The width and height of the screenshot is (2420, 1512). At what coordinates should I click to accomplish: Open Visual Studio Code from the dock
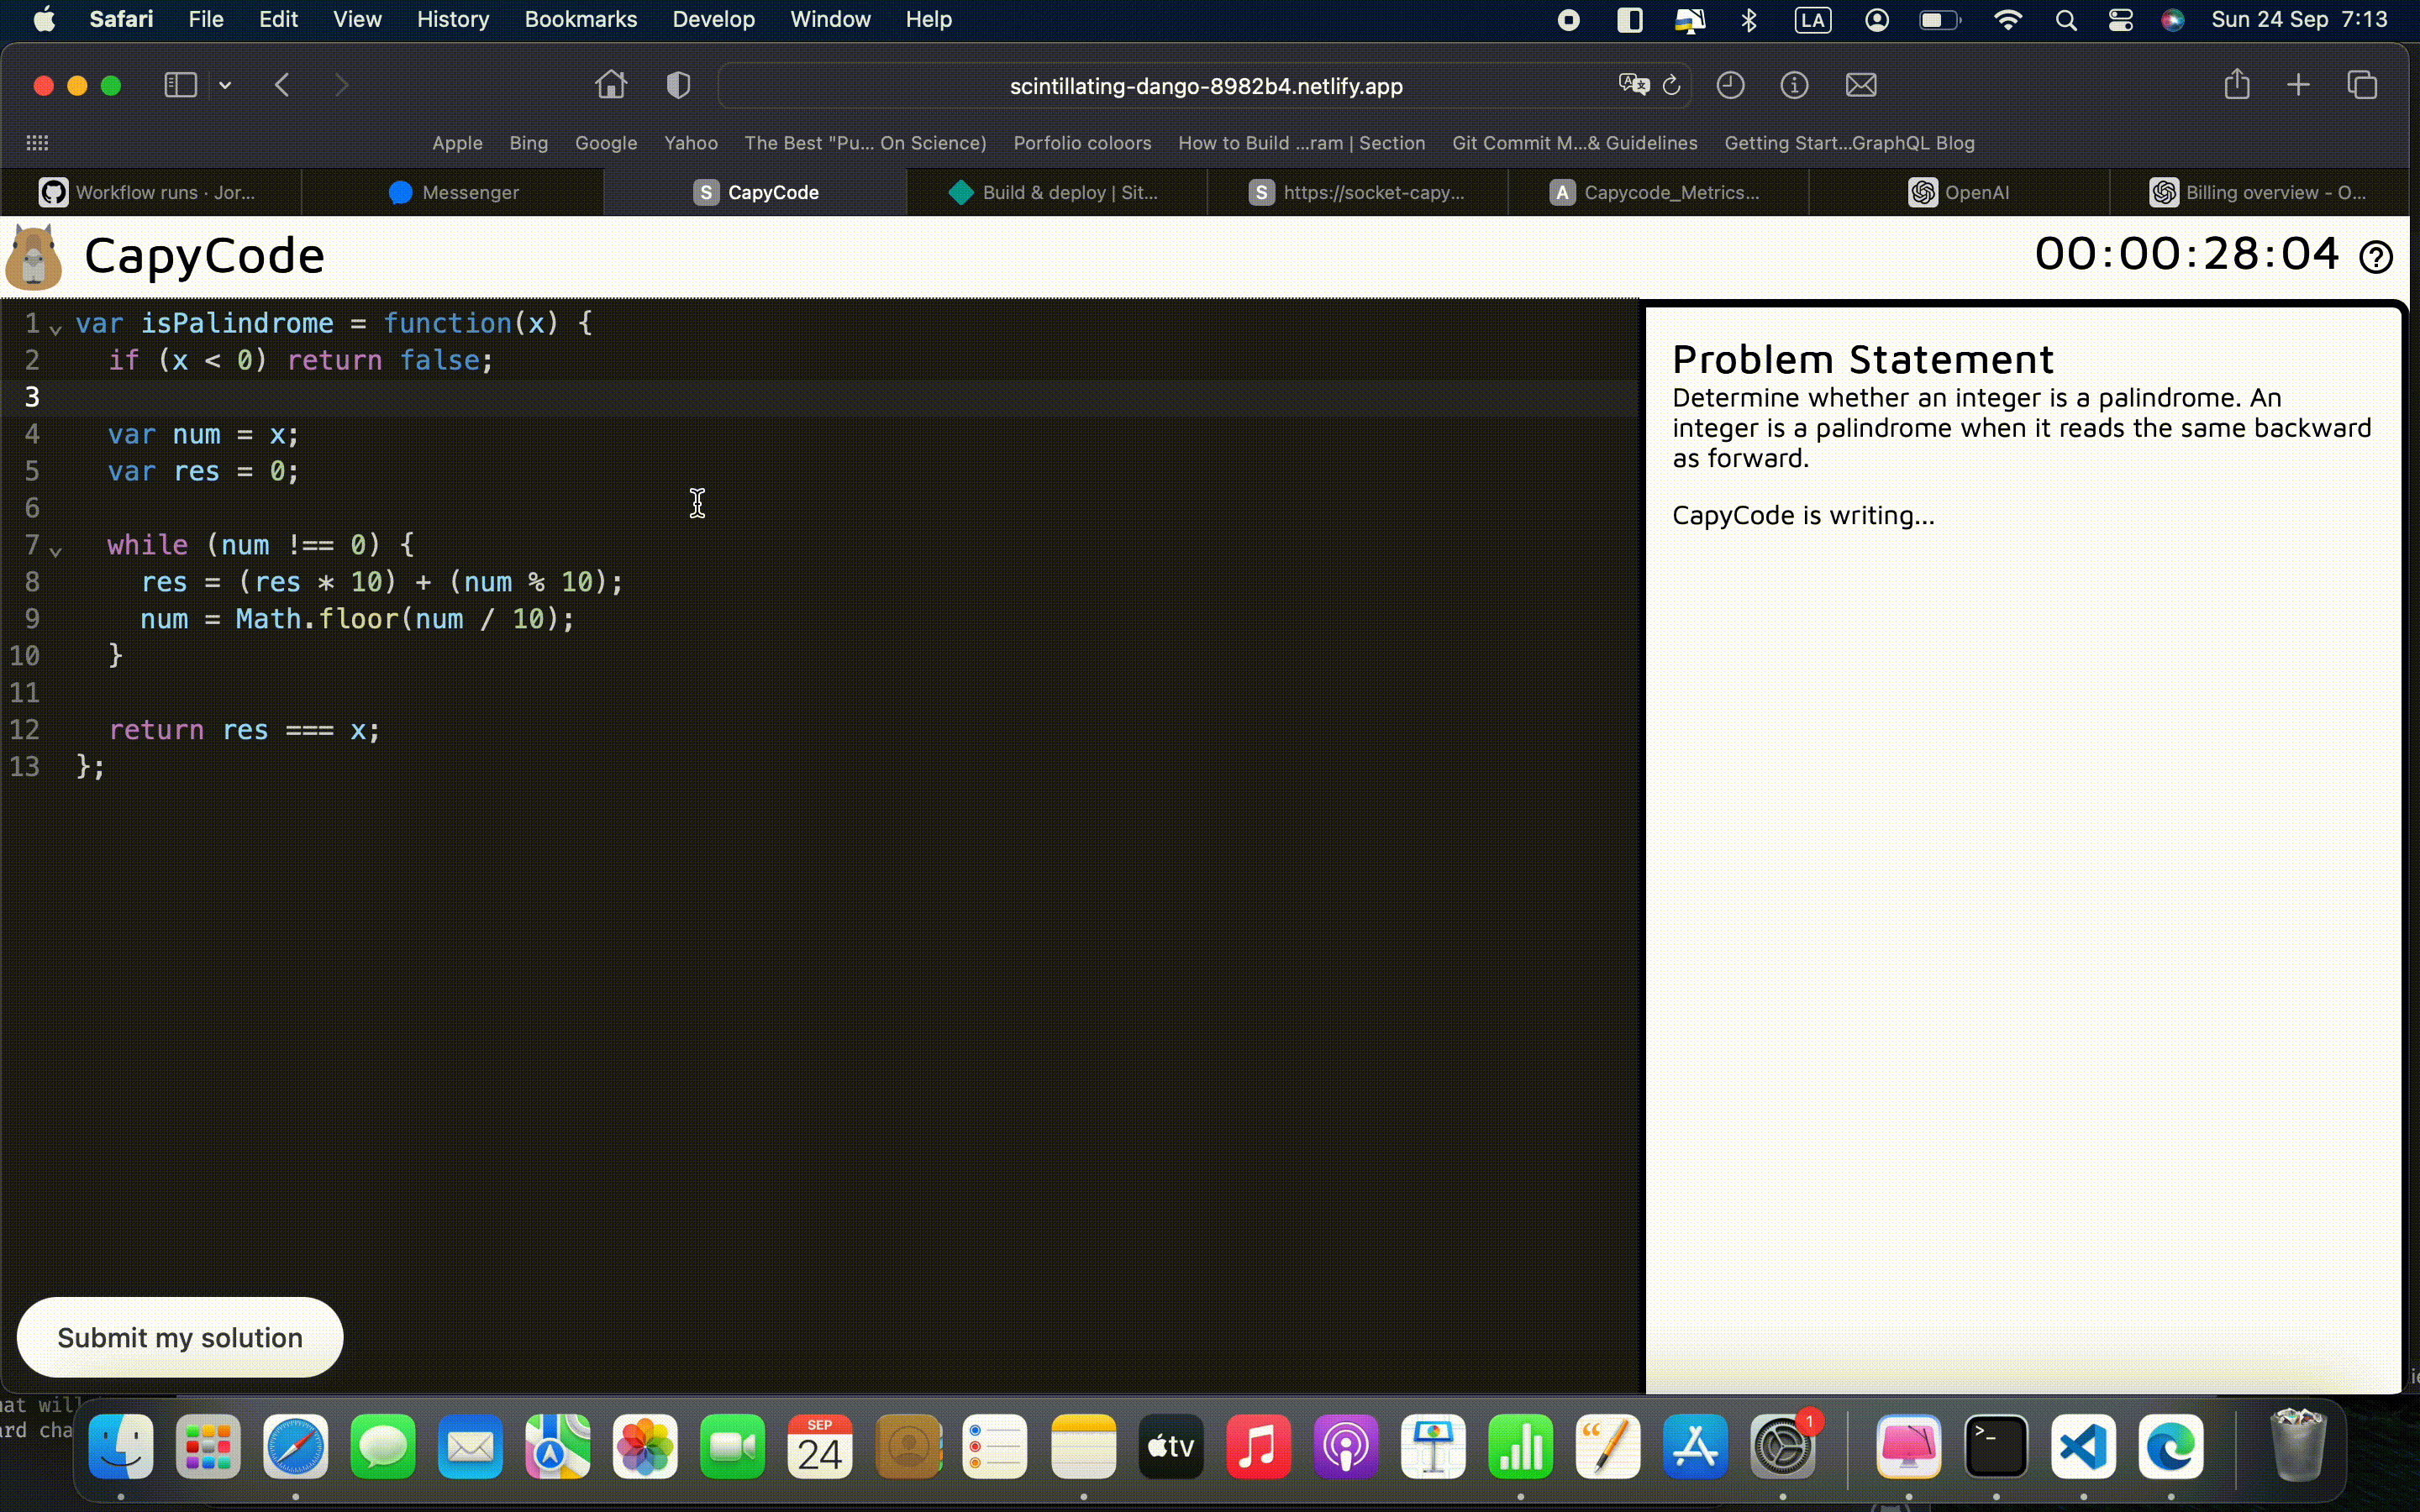click(x=2083, y=1446)
